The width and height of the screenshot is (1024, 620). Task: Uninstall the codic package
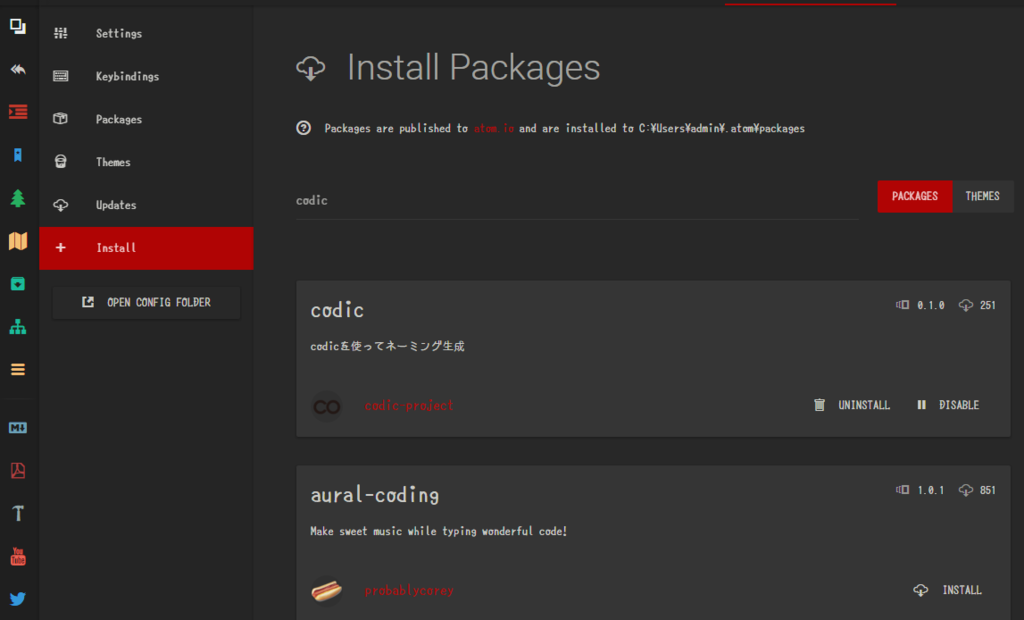[852, 405]
